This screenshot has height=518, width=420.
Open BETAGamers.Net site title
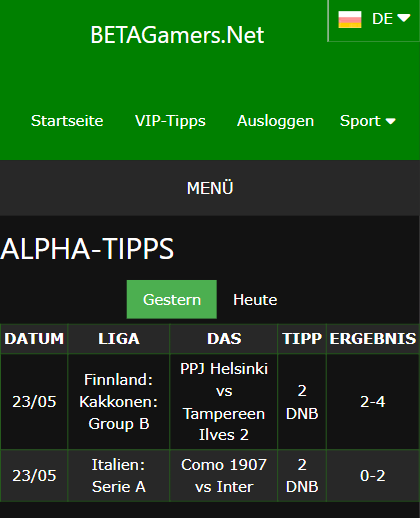[177, 35]
